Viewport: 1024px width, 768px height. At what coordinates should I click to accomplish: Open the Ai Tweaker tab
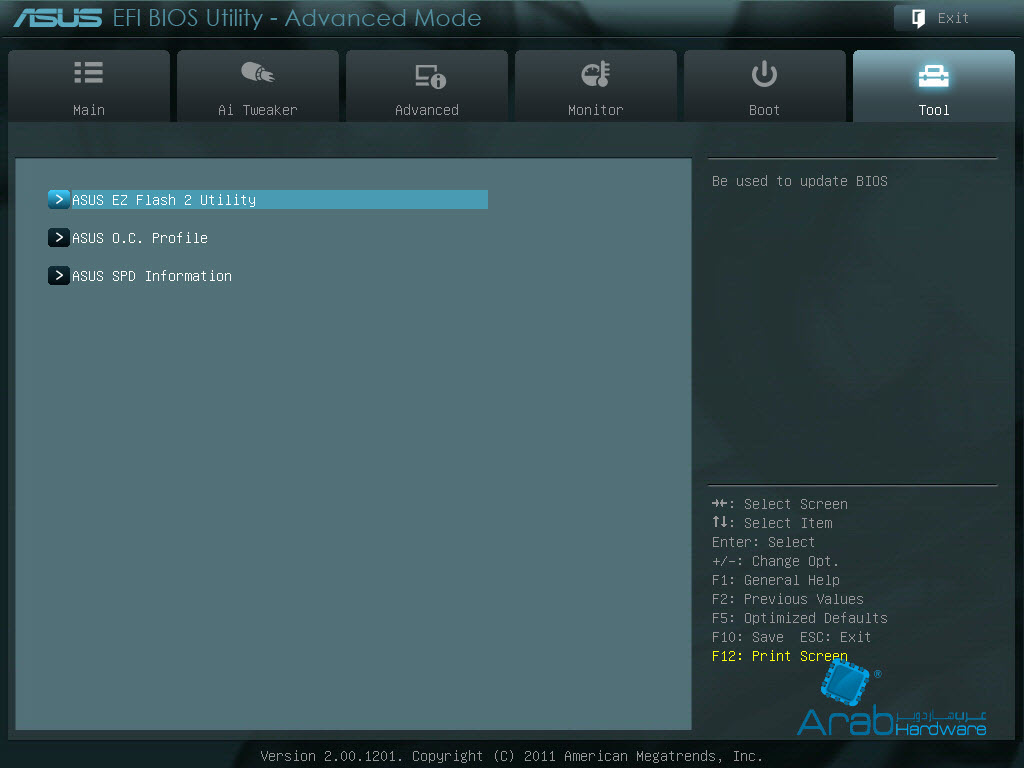click(258, 86)
